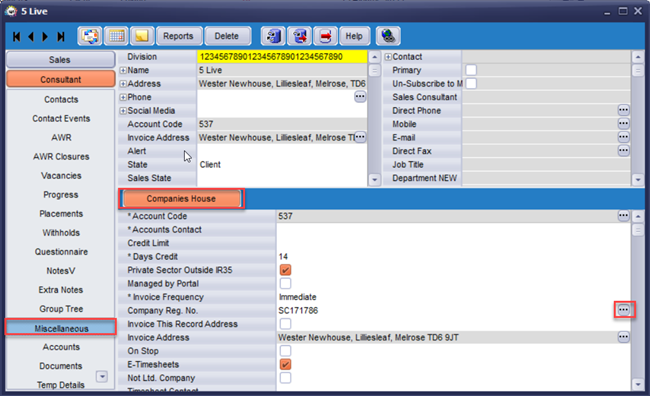Click scroll-down arrow of lower accounts panel

638,384
